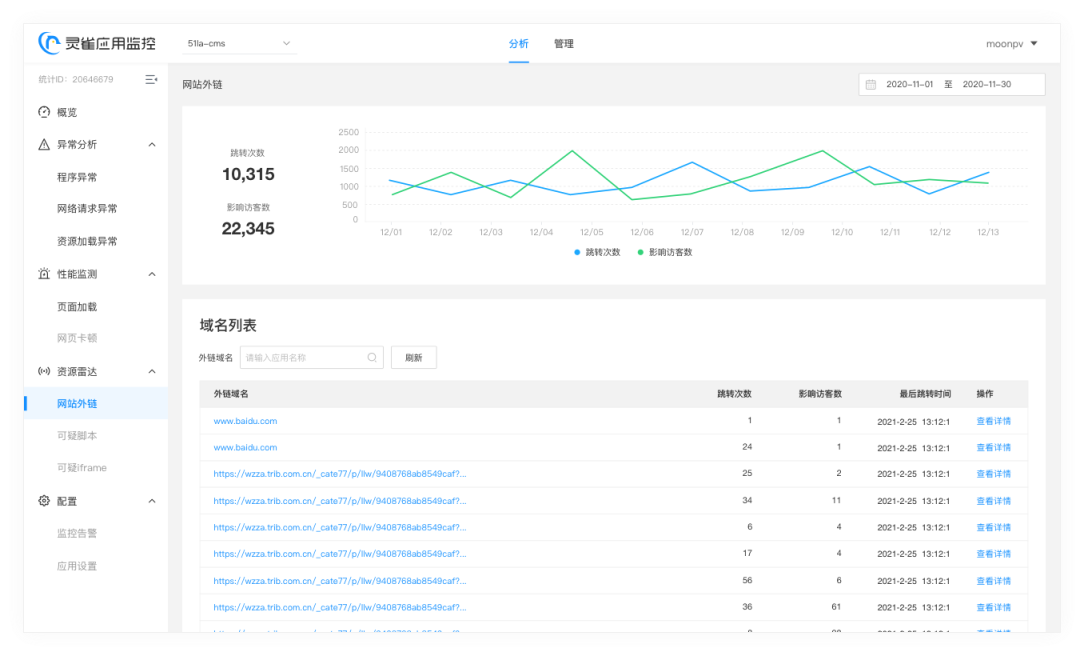Select the 分析 tab

coord(518,44)
